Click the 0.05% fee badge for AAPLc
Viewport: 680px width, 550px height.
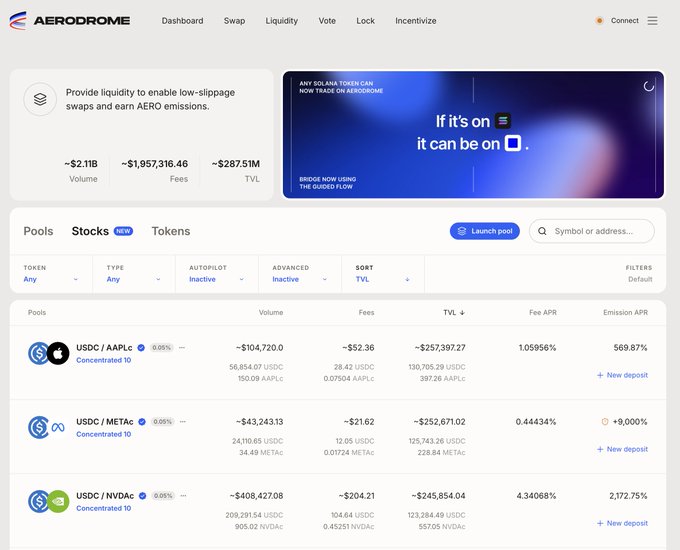pyautogui.click(x=161, y=347)
